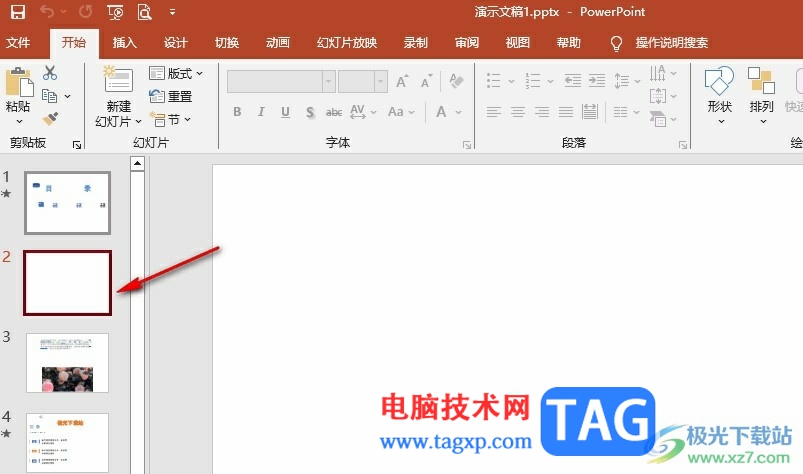Click the 操作说明搜索 search box
The height and width of the screenshot is (474, 803).
click(671, 42)
